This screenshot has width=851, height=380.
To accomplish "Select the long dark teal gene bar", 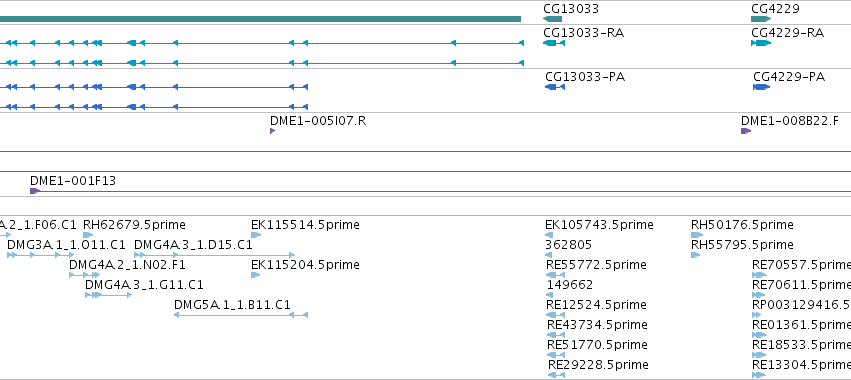I will 261,19.
